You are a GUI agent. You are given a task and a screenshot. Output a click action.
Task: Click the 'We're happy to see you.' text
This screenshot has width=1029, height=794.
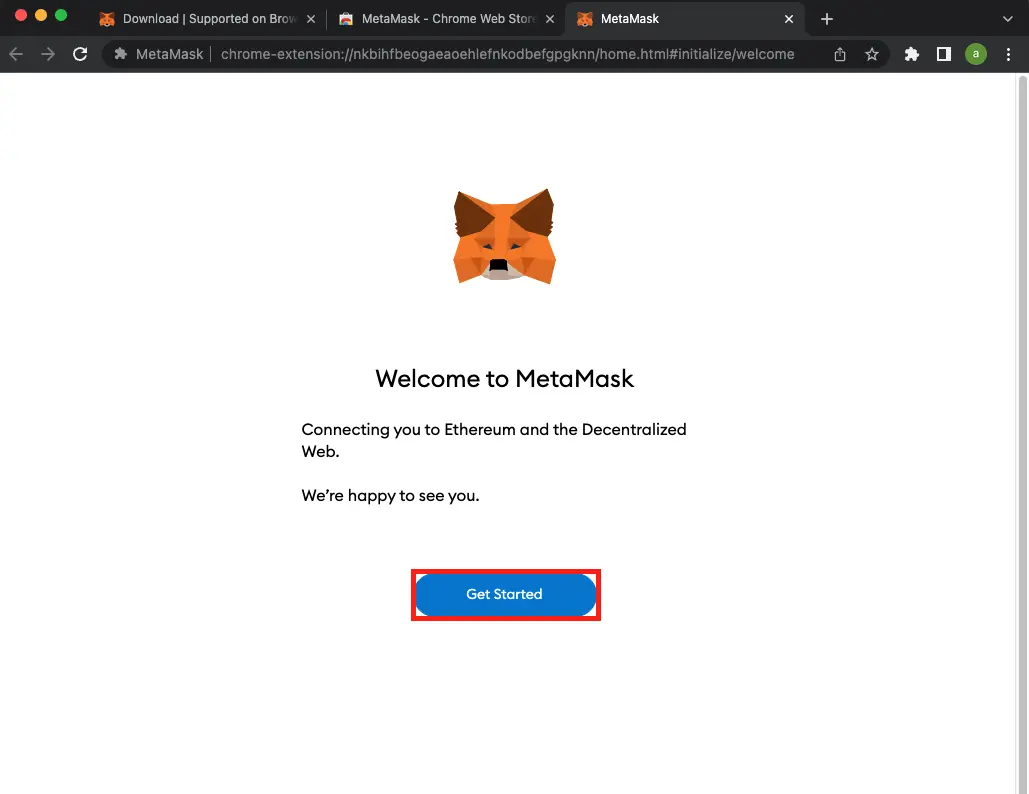[x=390, y=495]
